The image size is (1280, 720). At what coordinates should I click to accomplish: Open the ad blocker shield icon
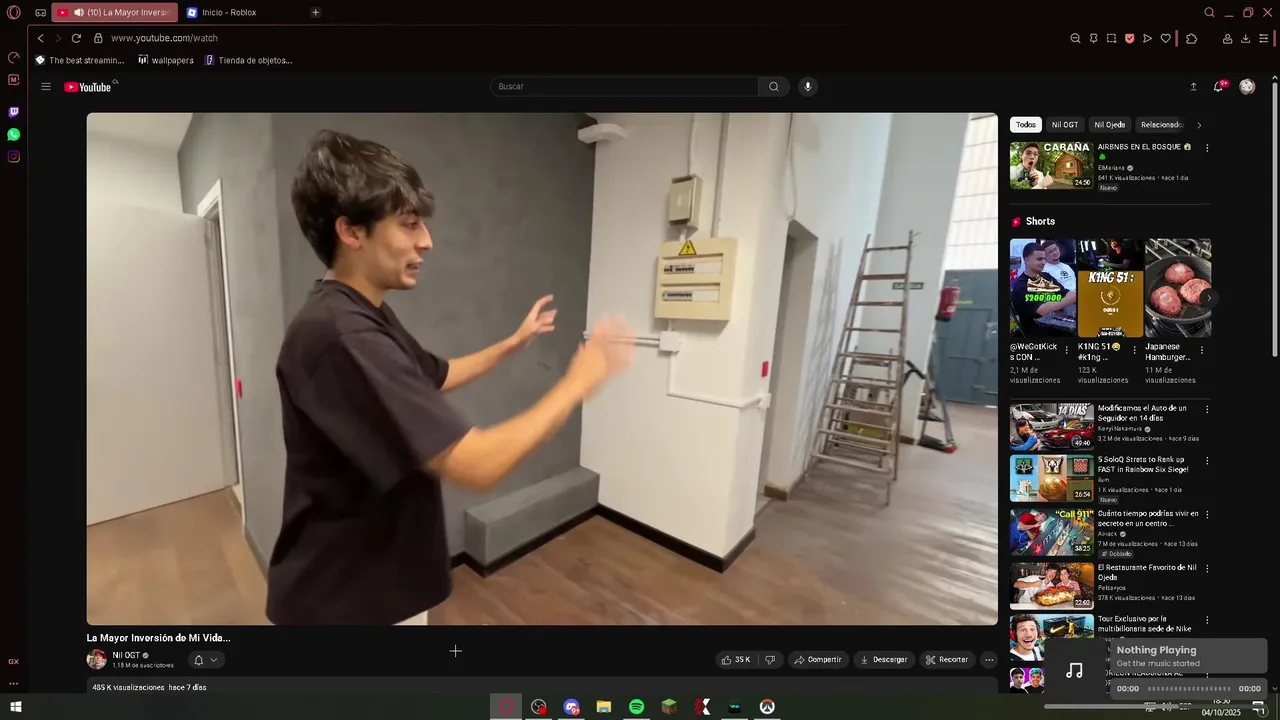[1129, 38]
